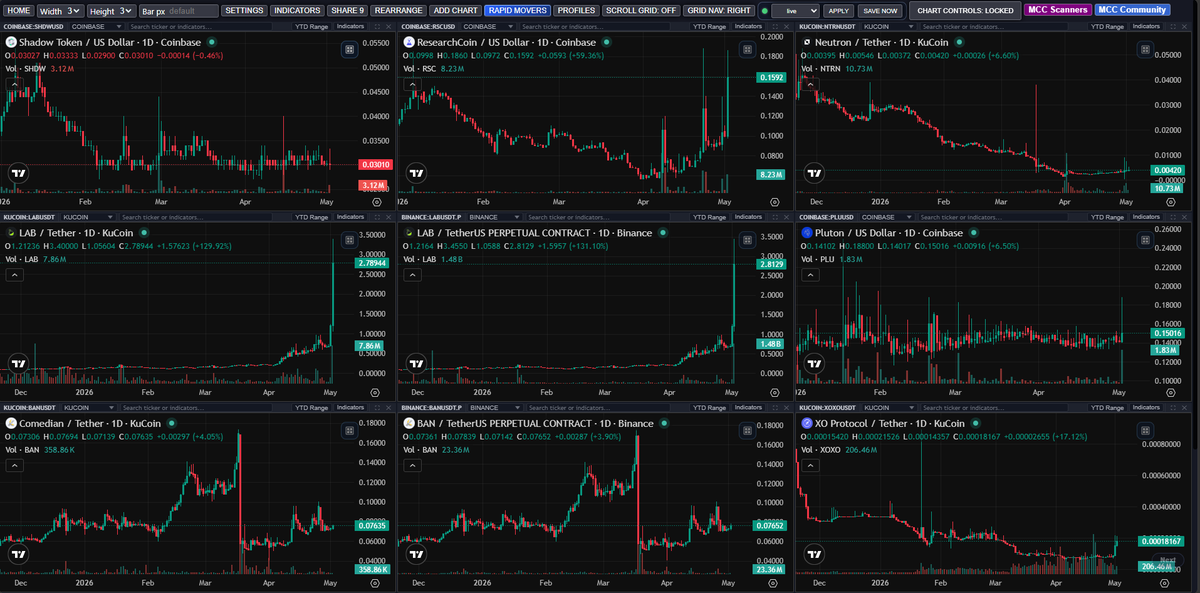Collapse legend chevron on Shadow Token chart

(13, 85)
